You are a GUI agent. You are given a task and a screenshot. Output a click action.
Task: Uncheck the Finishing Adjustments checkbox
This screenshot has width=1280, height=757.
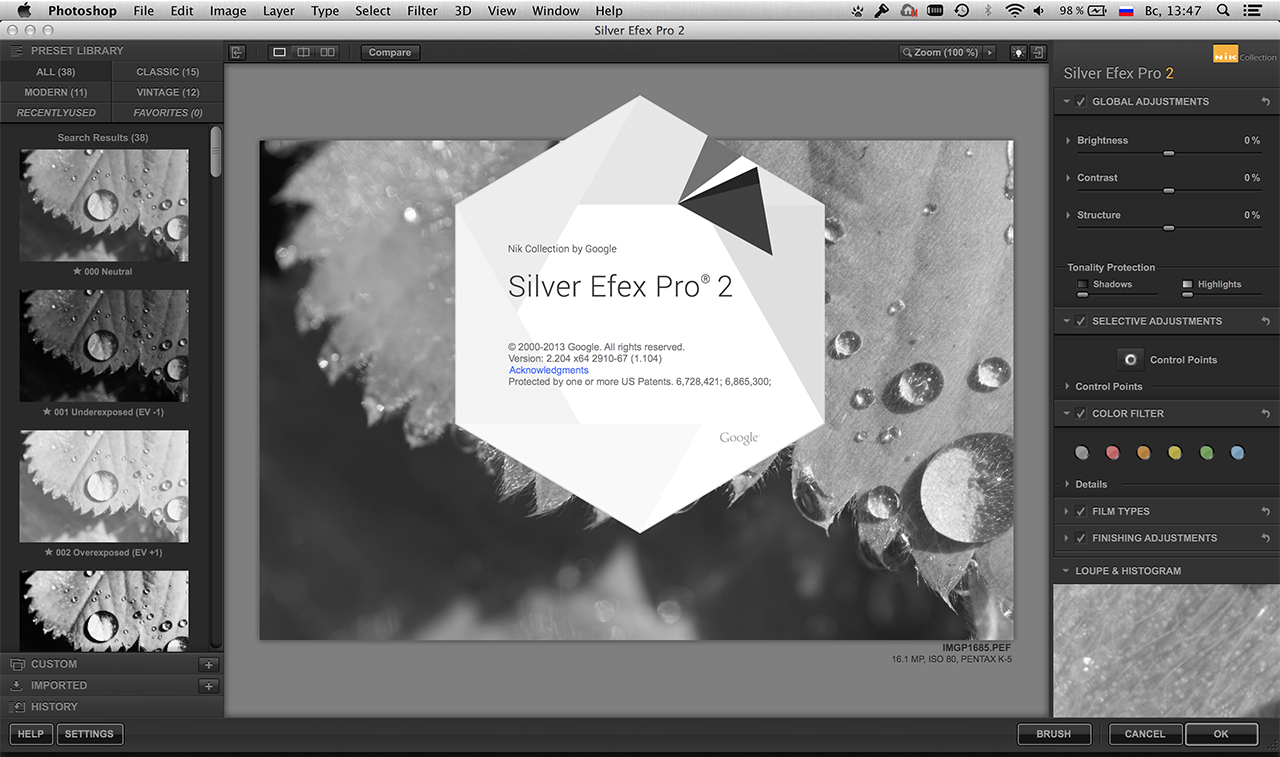pyautogui.click(x=1081, y=539)
